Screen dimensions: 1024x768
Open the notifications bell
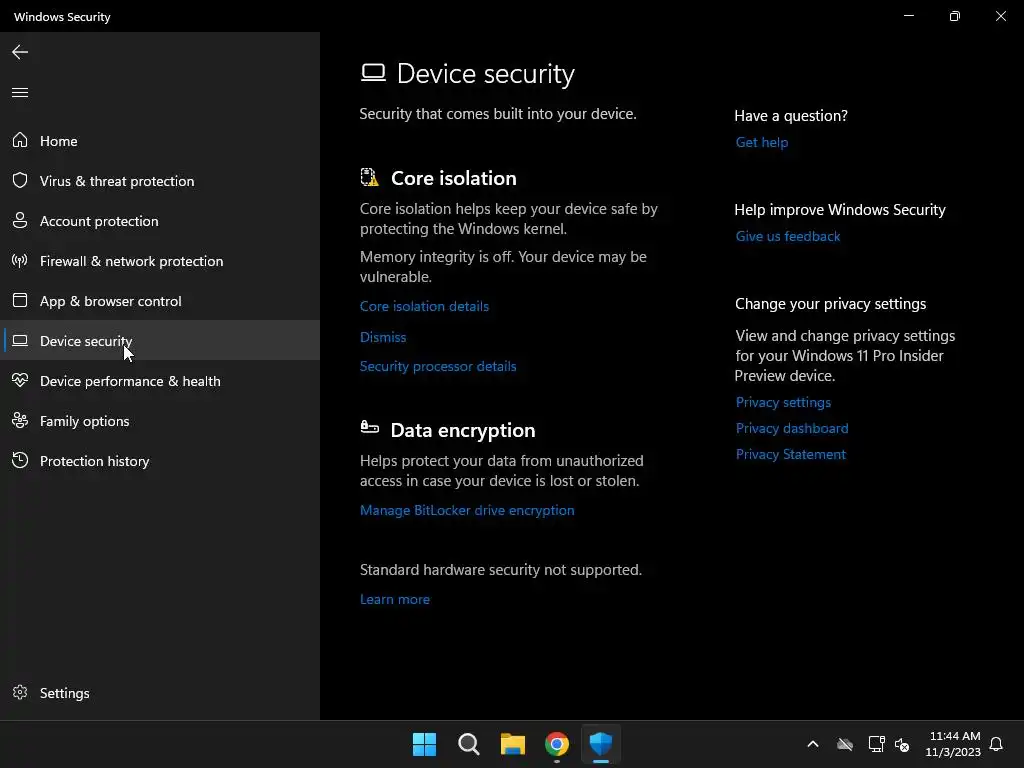pyautogui.click(x=996, y=744)
